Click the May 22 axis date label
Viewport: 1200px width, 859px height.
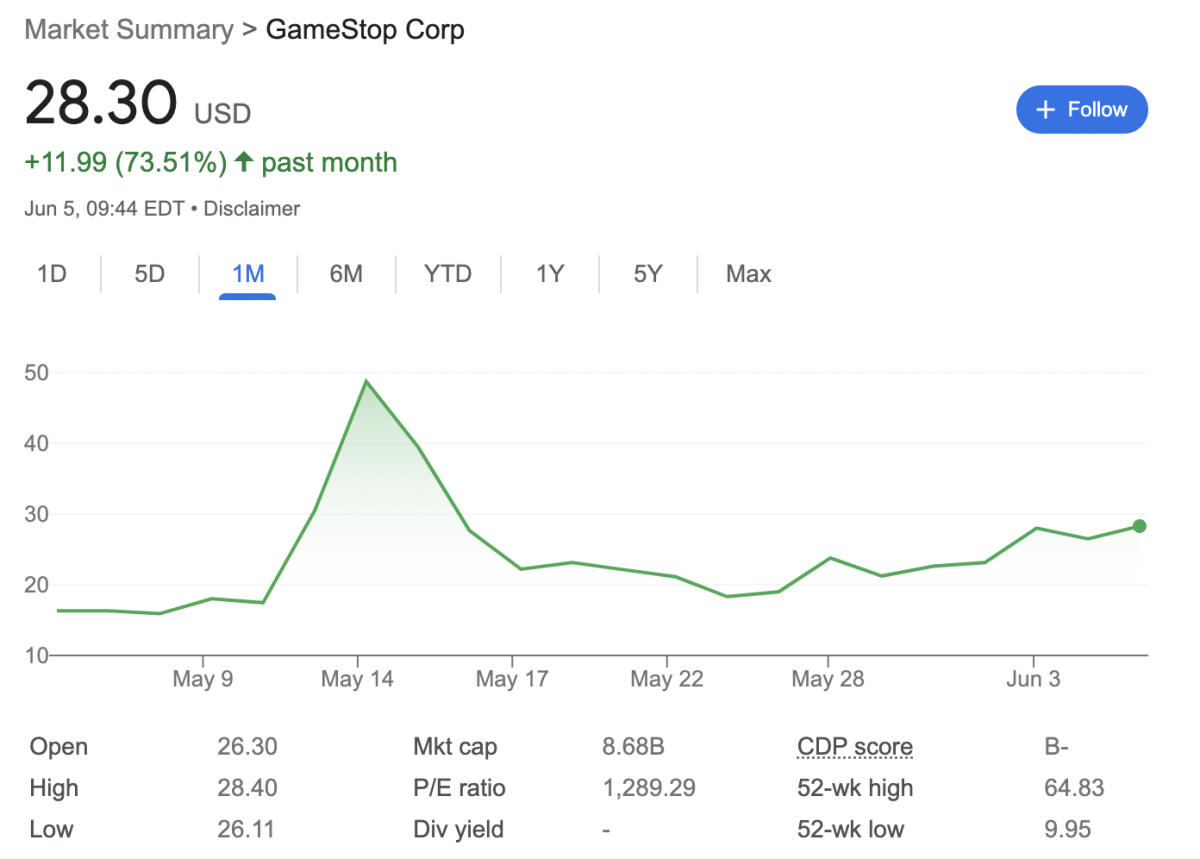point(667,680)
